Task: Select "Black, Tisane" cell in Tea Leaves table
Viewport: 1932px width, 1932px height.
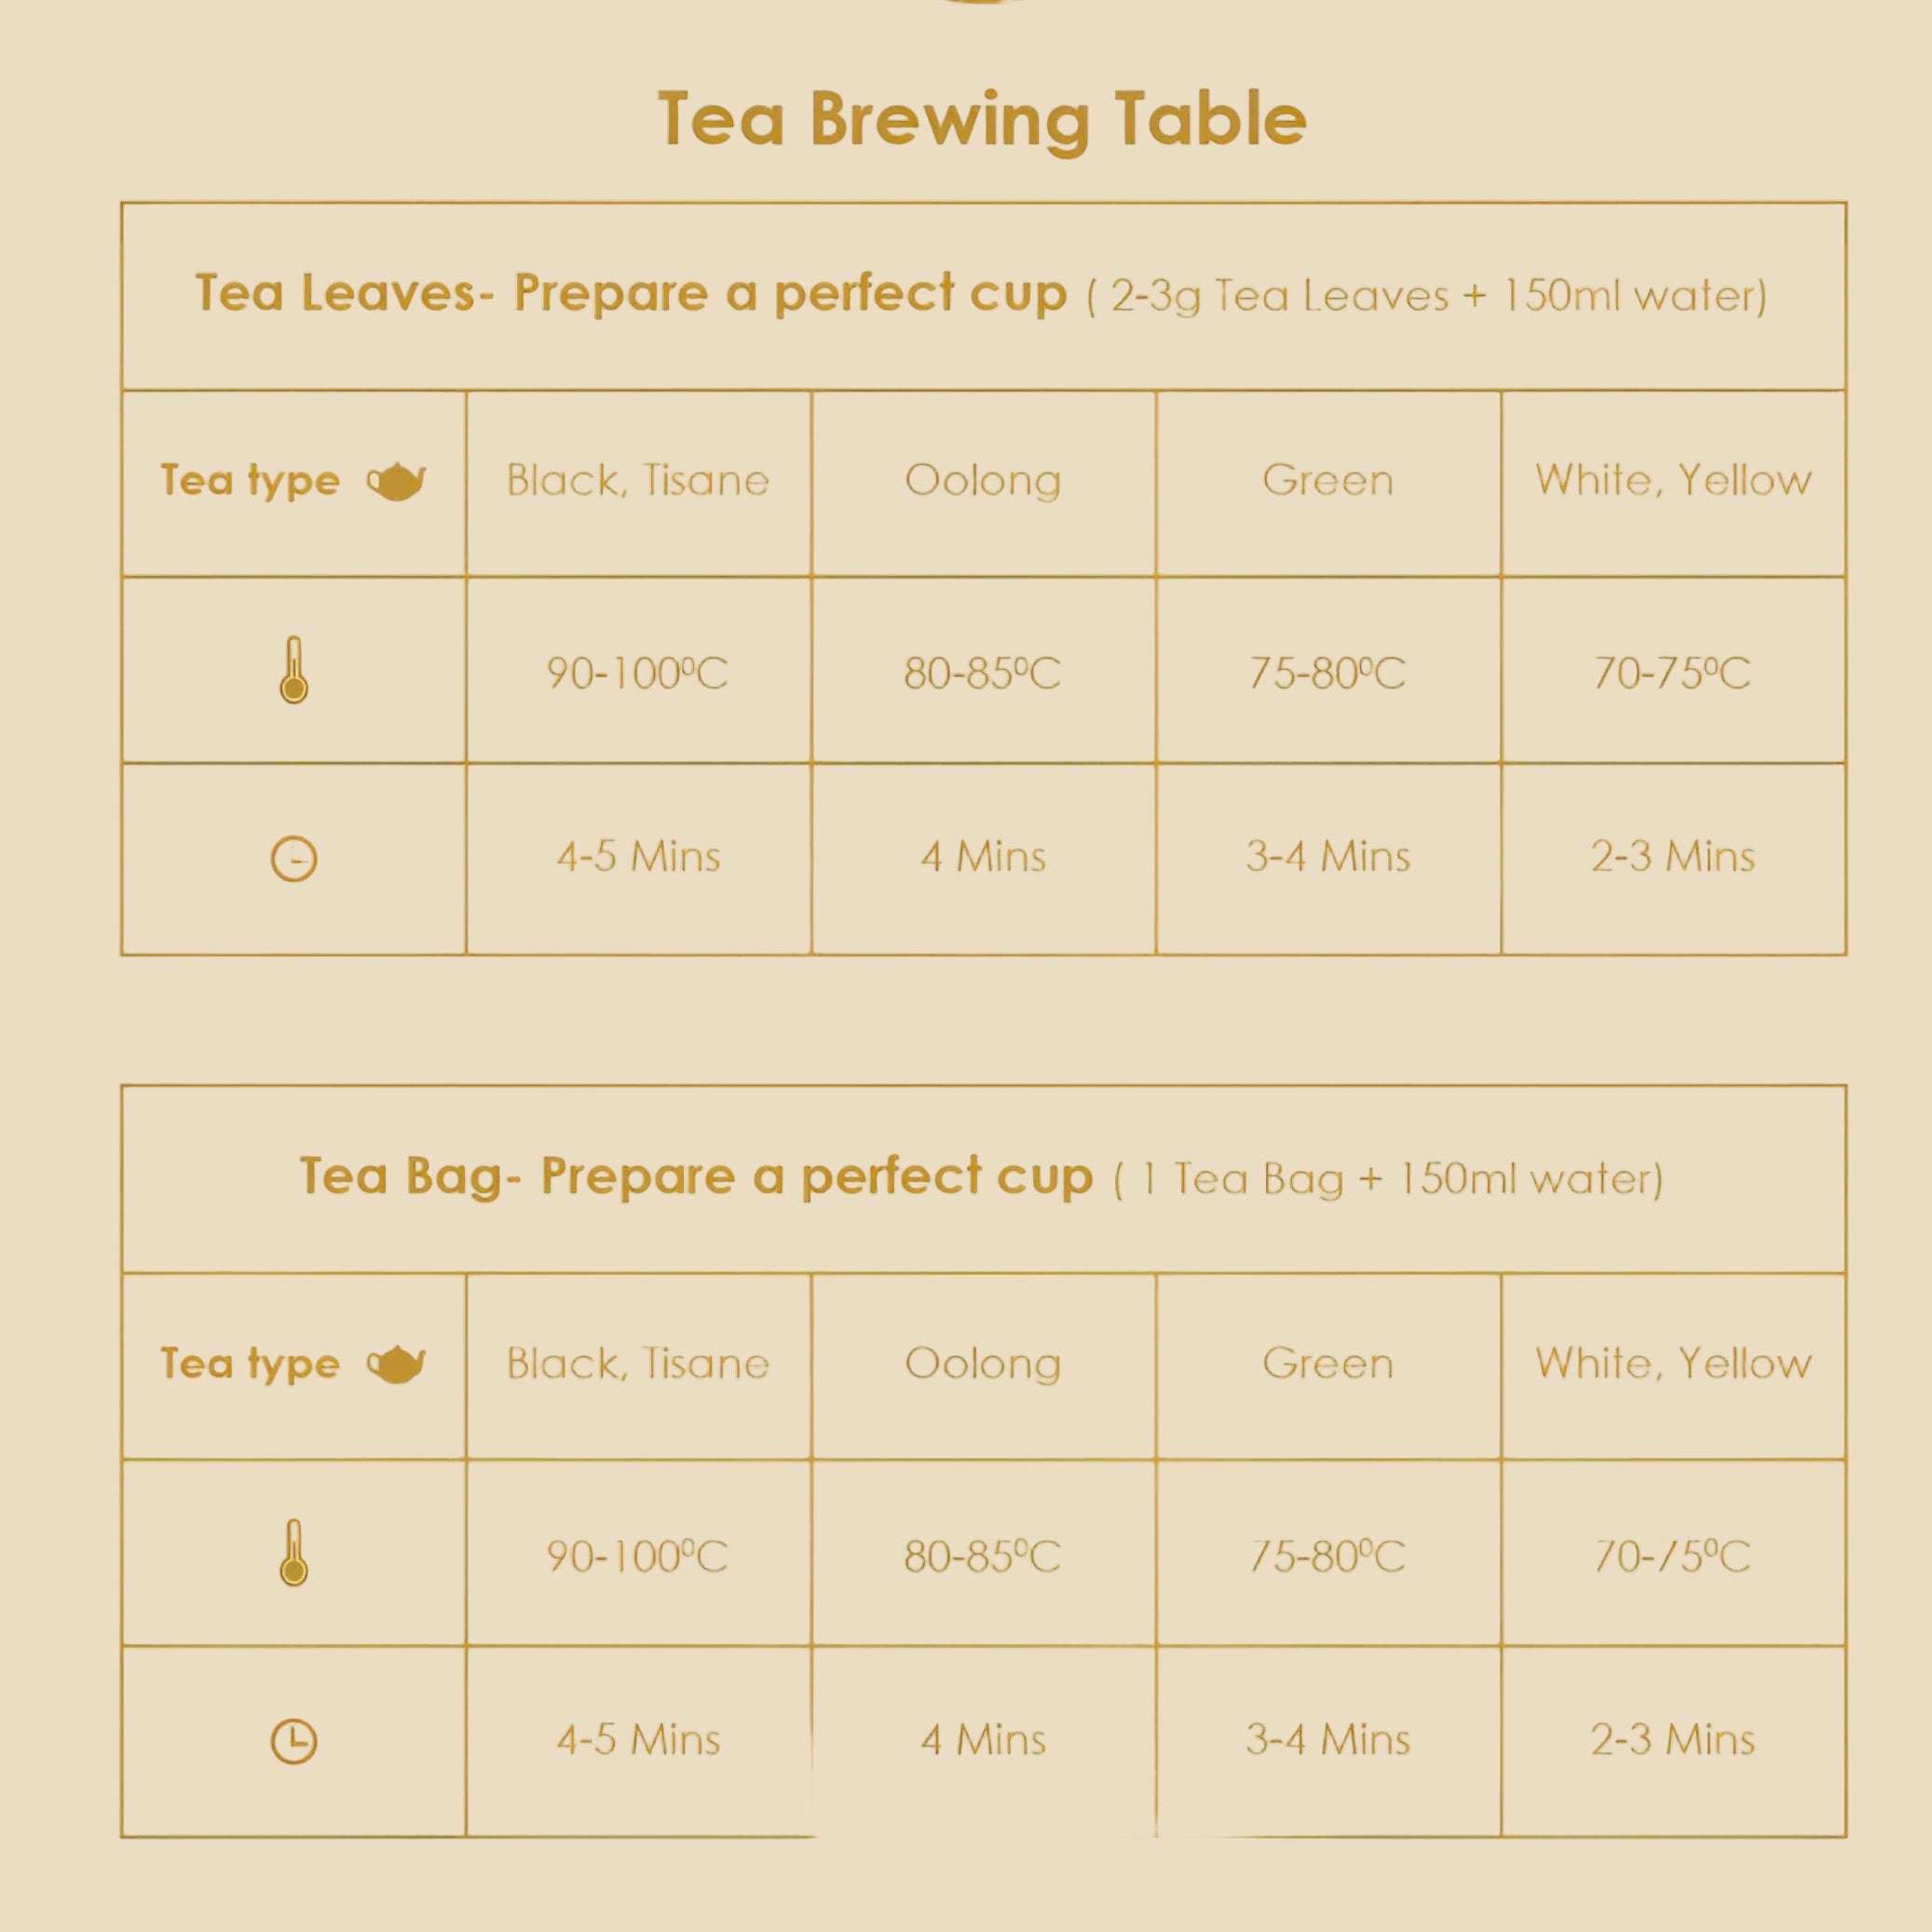Action: coord(638,481)
